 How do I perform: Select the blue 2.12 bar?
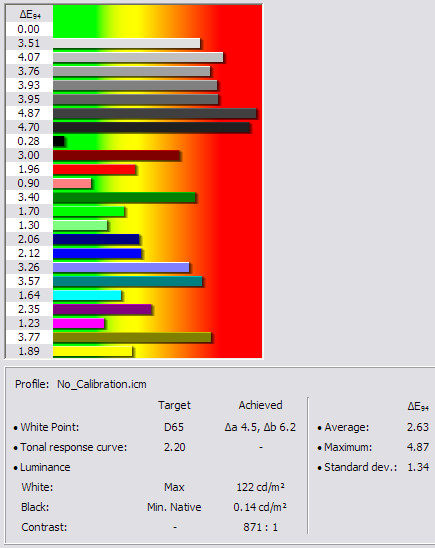(x=97, y=253)
